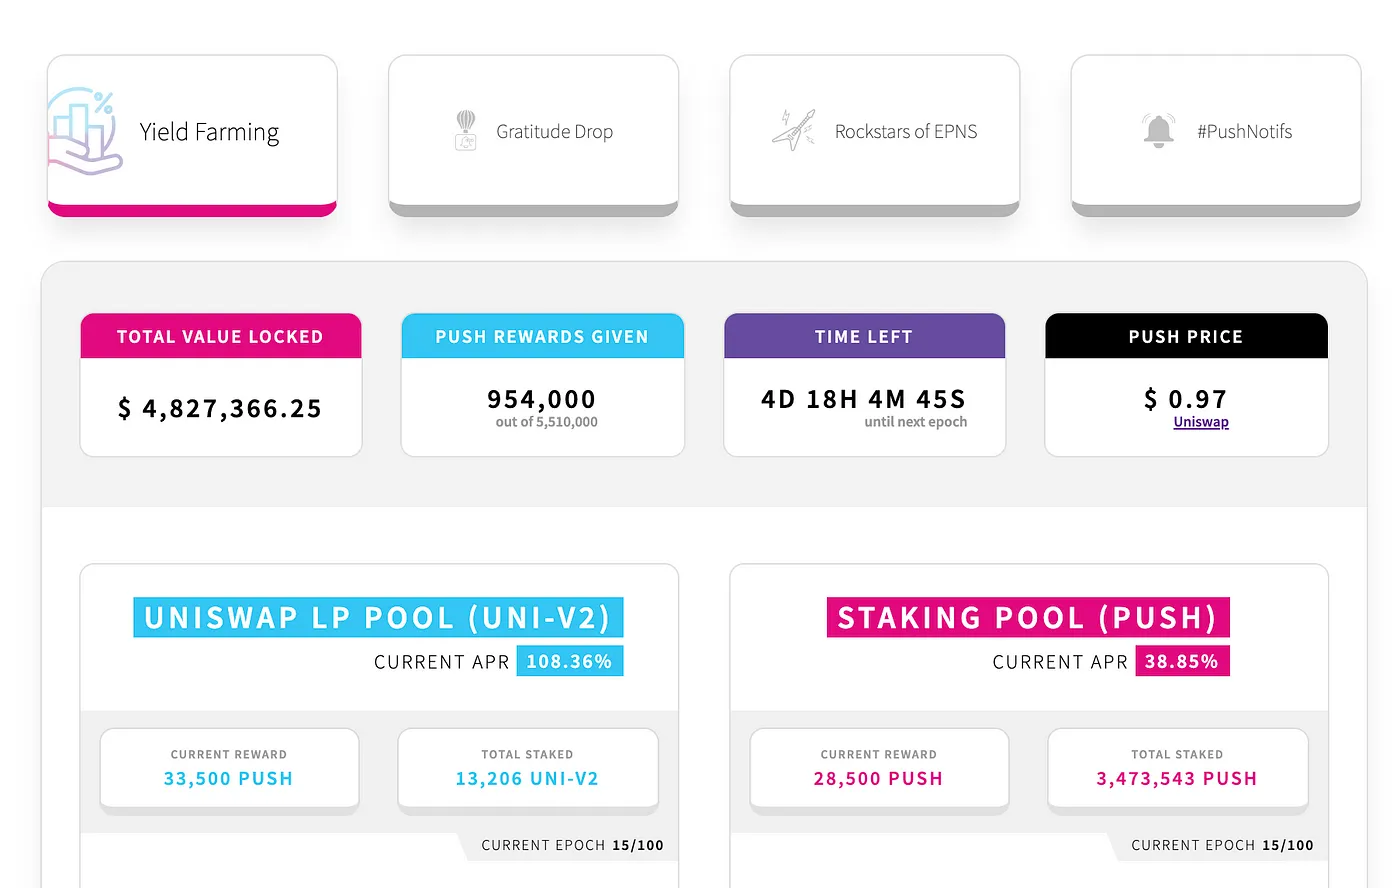Screen dimensions: 1400x888
Task: Click the notification bell icon
Action: (1159, 130)
